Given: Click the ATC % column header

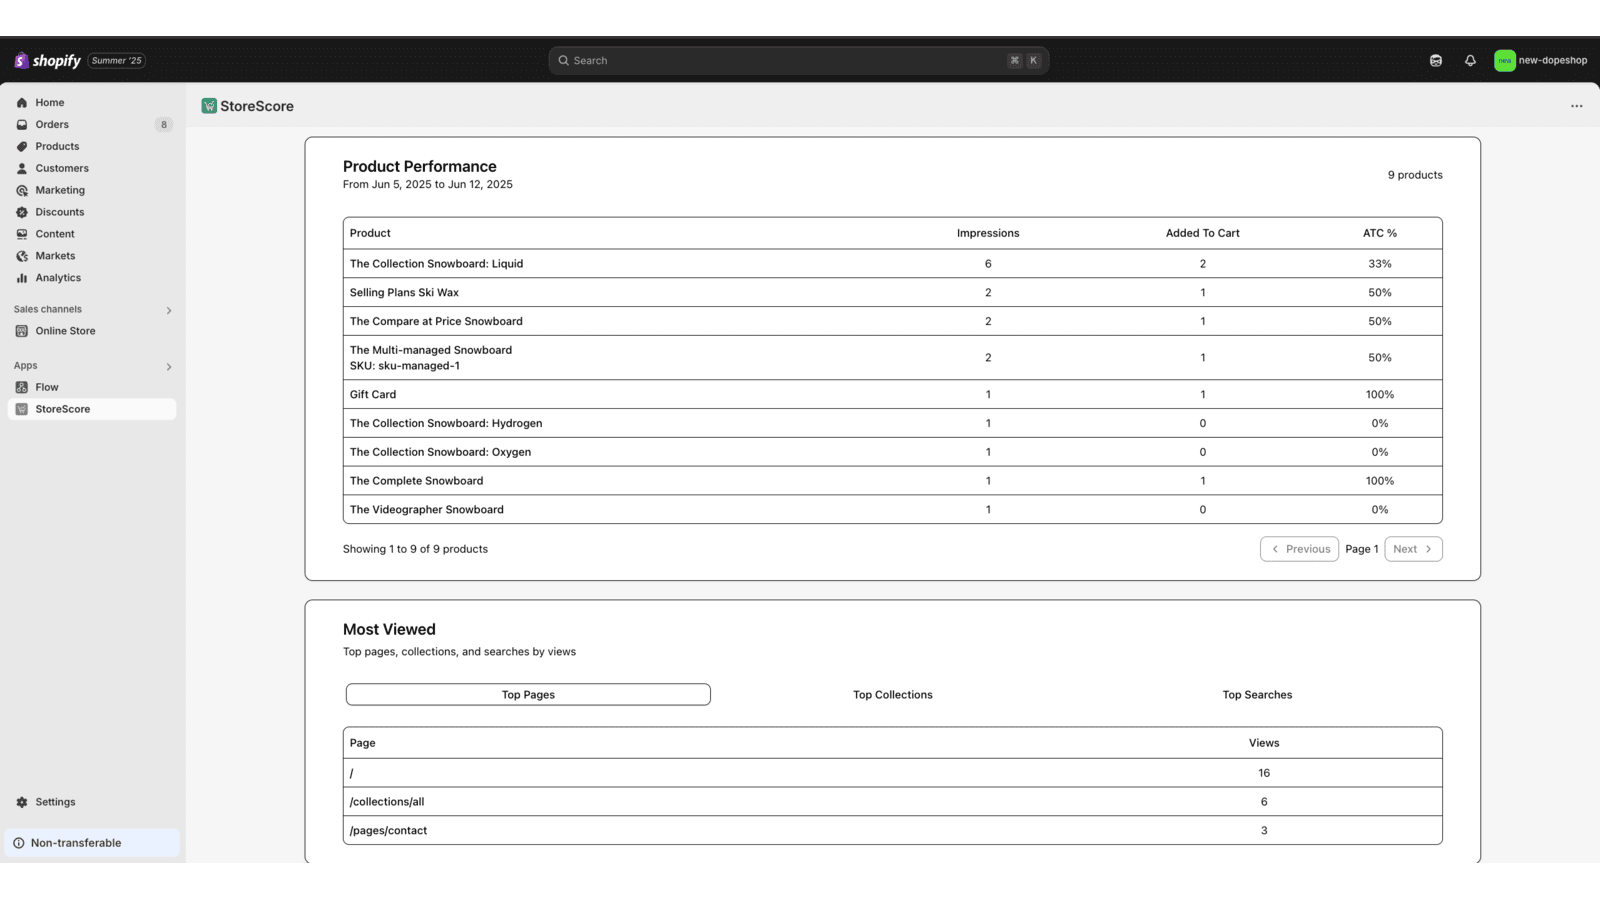Looking at the screenshot, I should (1380, 233).
